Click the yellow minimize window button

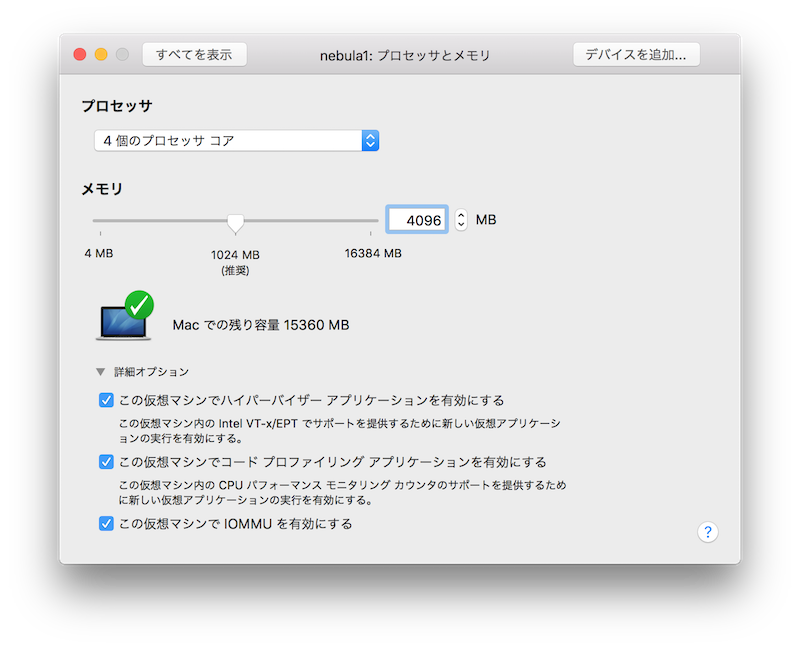pyautogui.click(x=101, y=55)
